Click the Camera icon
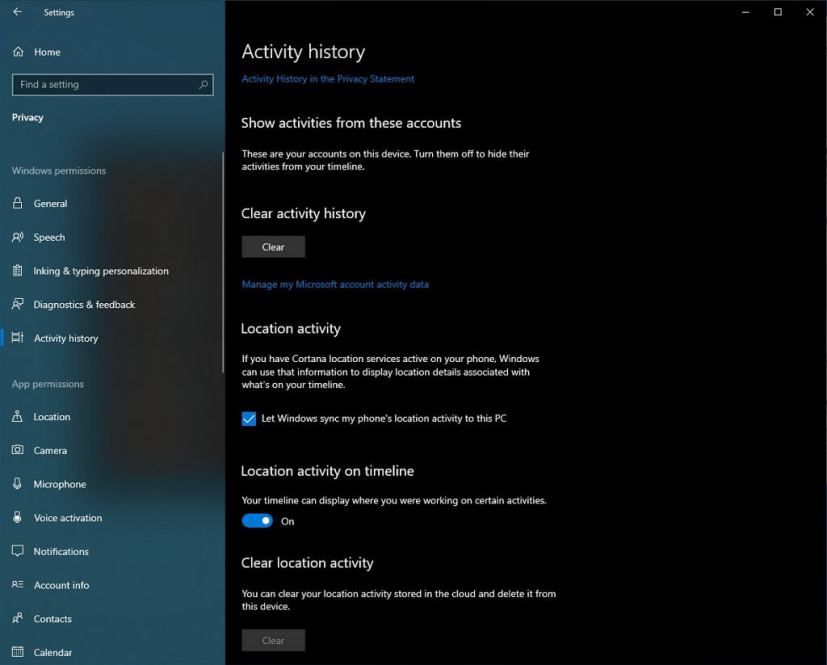Image resolution: width=827 pixels, height=665 pixels. pyautogui.click(x=17, y=450)
